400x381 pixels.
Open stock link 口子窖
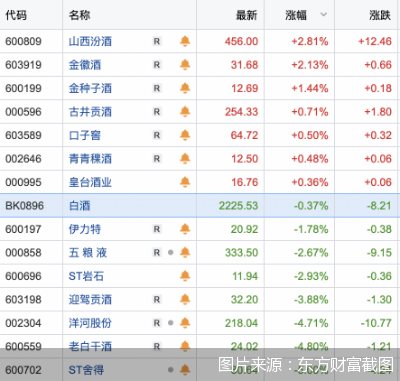click(x=85, y=135)
